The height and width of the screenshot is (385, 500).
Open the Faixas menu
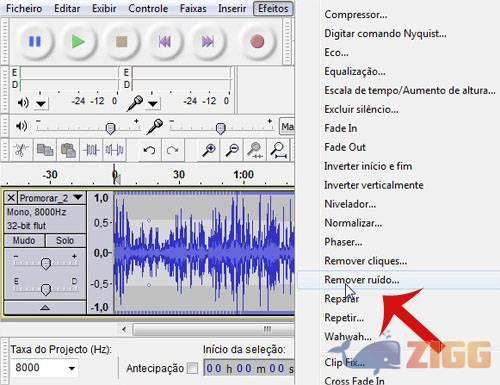coord(193,8)
